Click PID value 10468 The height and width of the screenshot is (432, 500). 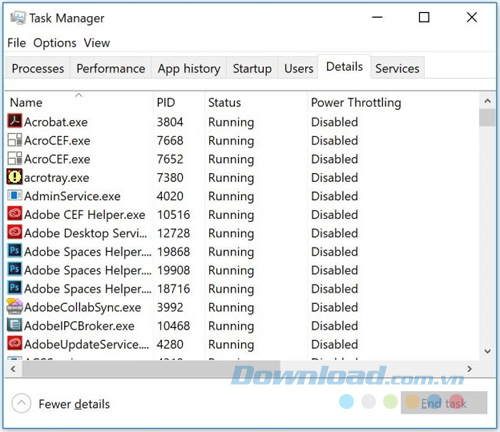tap(173, 326)
